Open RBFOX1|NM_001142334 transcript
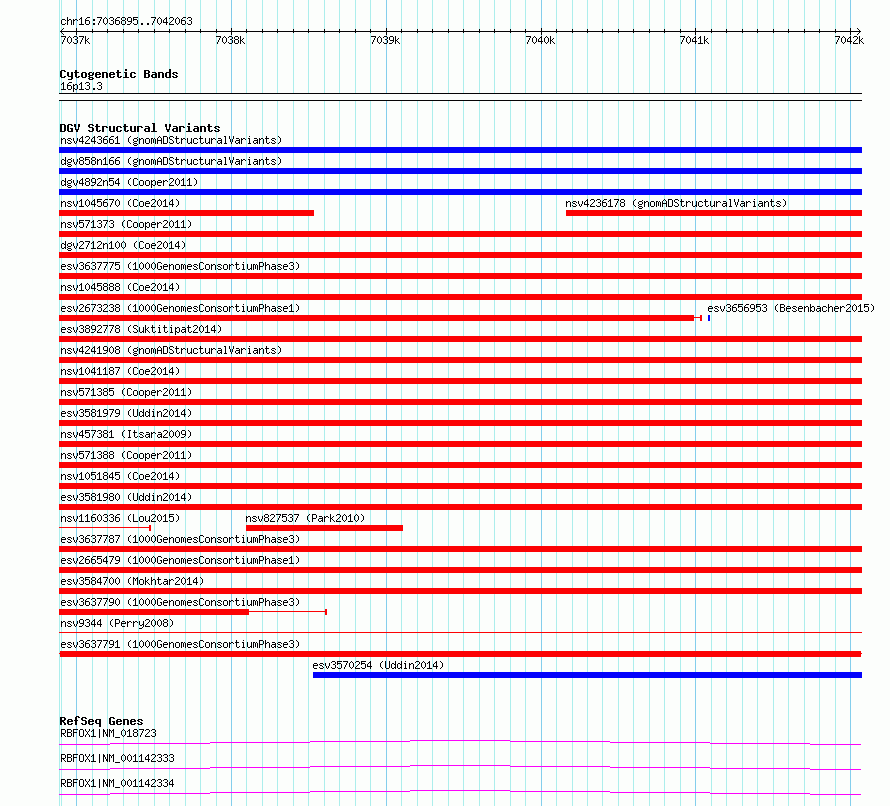The height and width of the screenshot is (806, 890). (x=117, y=783)
